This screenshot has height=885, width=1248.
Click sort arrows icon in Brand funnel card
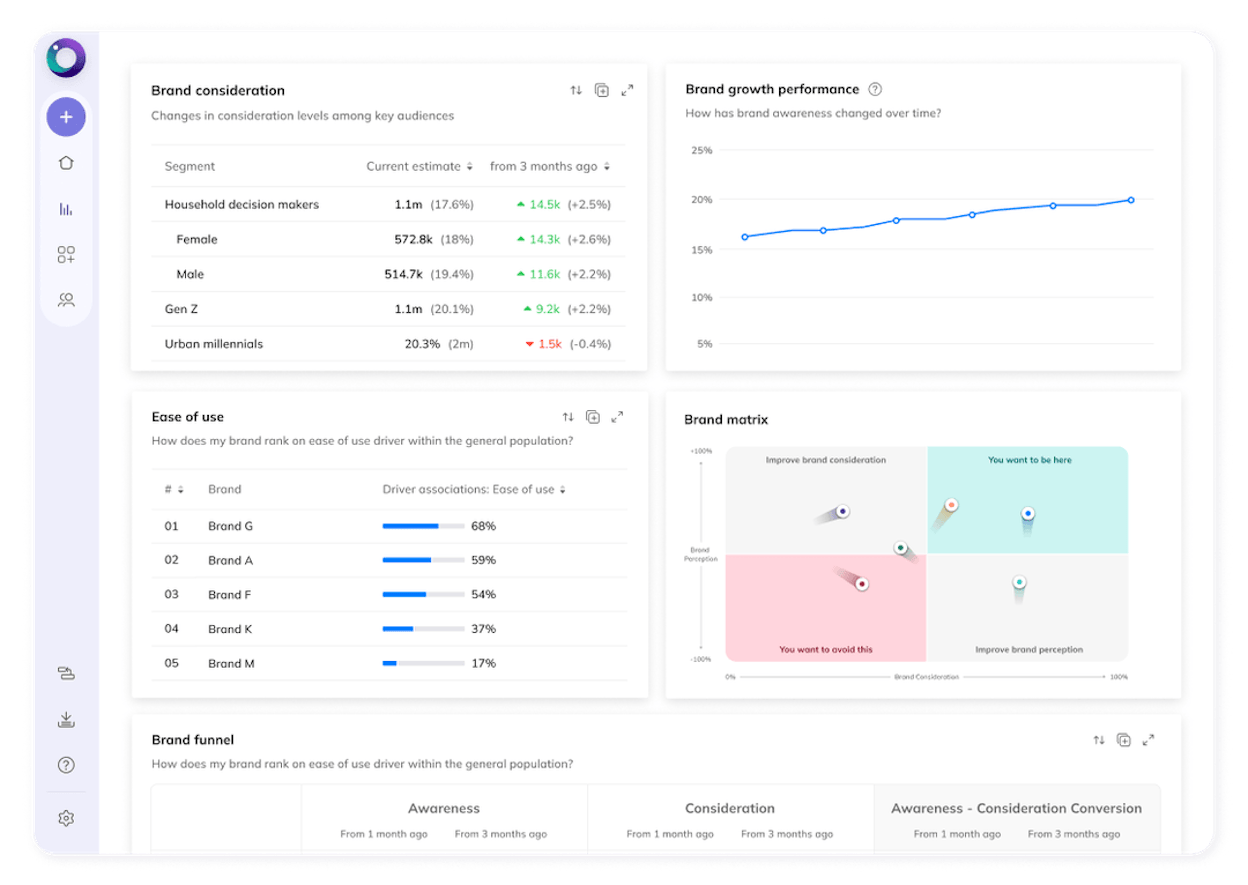1099,740
